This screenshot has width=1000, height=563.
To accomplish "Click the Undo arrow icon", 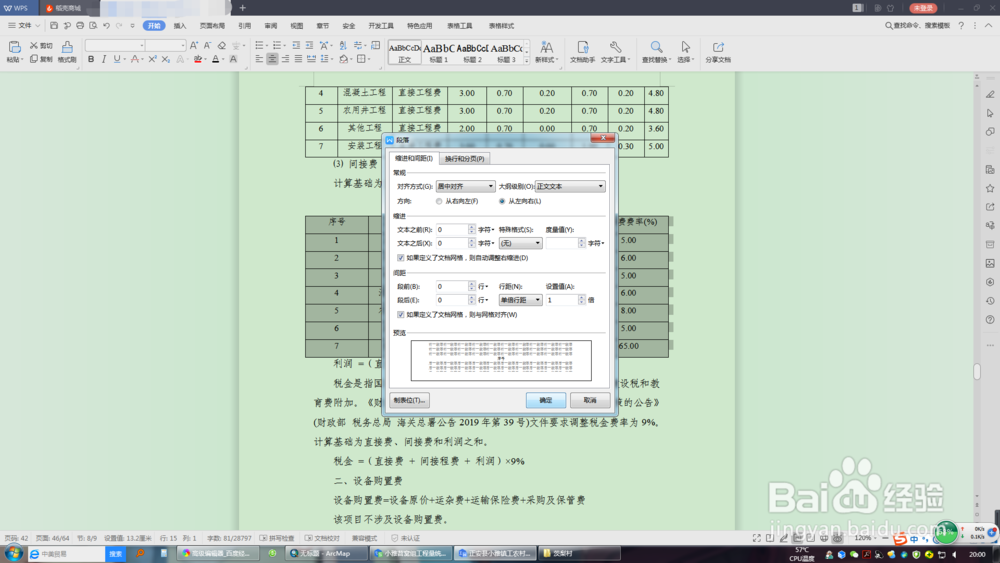I will coord(107,26).
